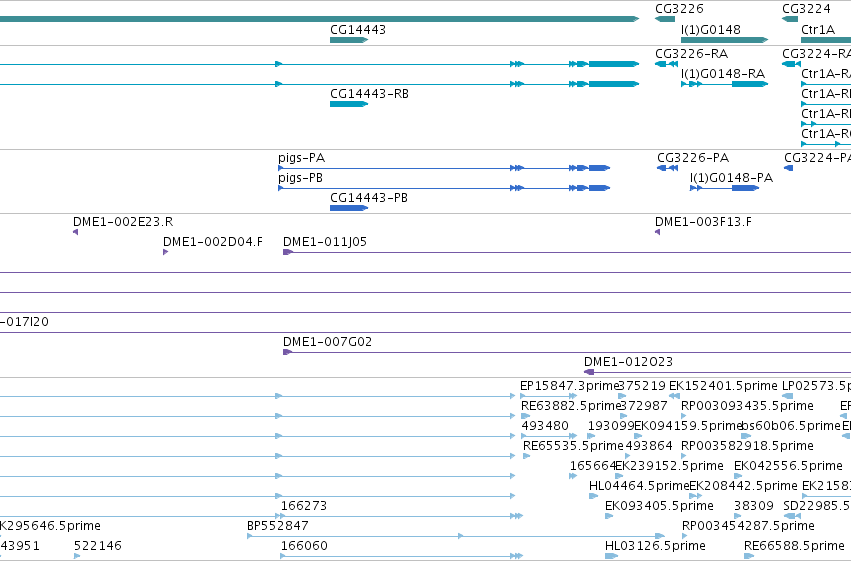This screenshot has width=851, height=561.
Task: Select the EK239152.5prime EST label
Action: 669,466
